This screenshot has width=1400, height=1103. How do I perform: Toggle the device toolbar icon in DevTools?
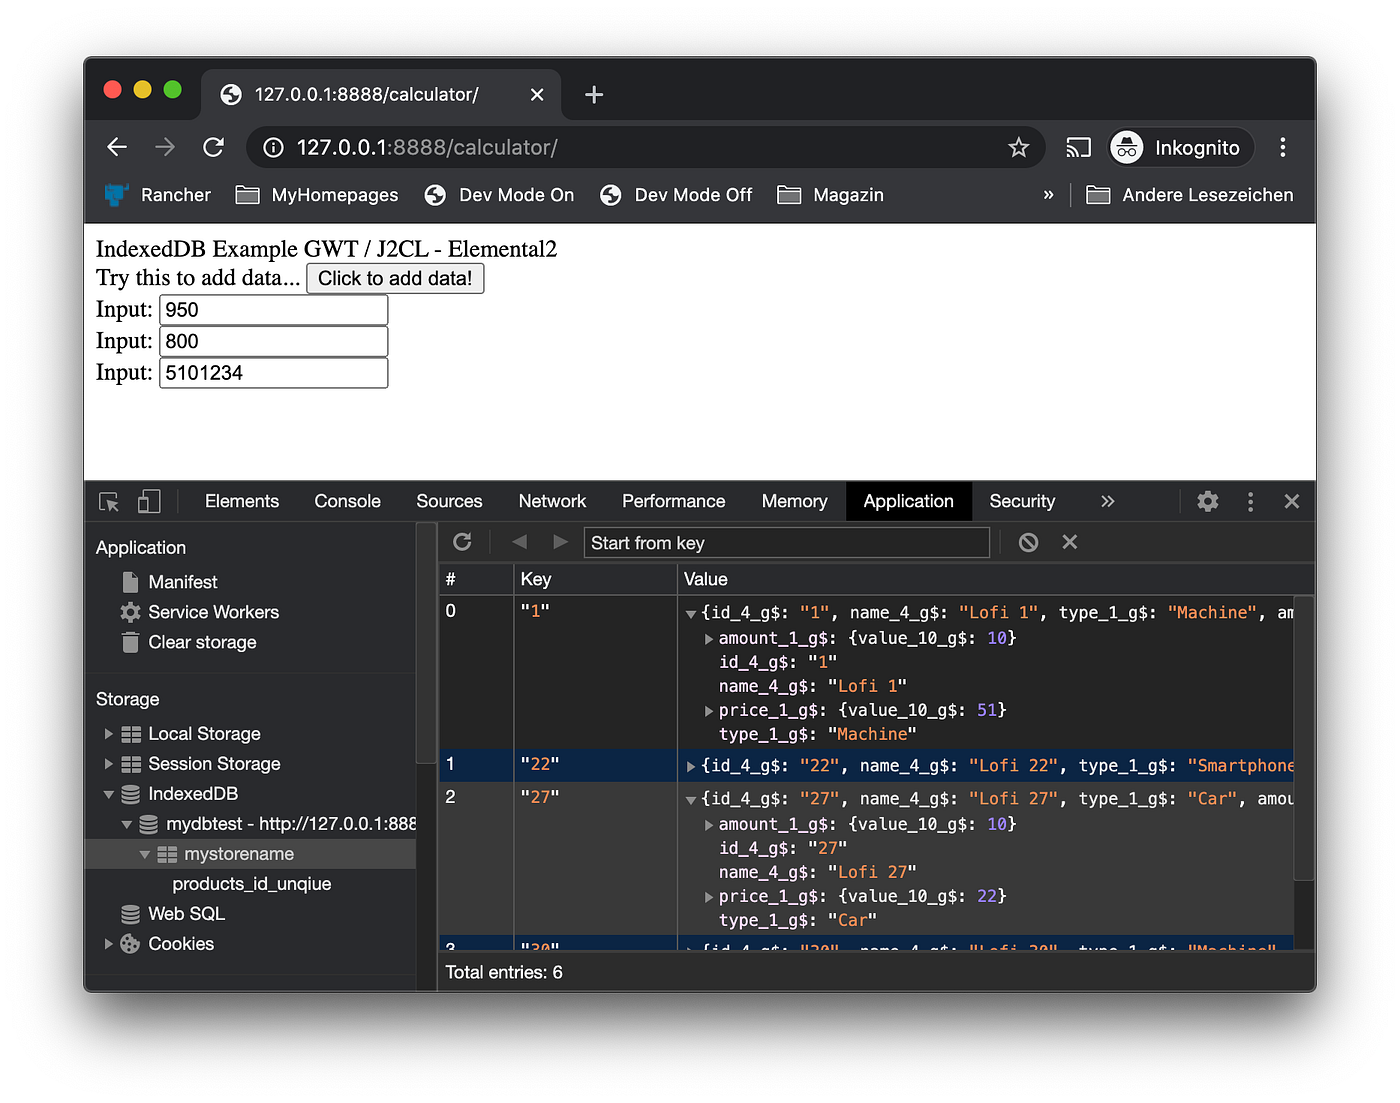coord(149,502)
